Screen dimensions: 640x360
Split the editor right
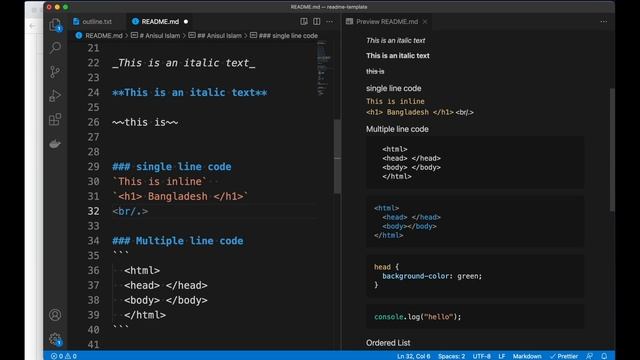coord(317,21)
